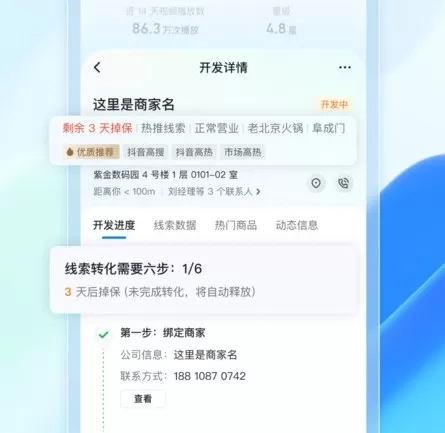Open the 热门商品 tab
The height and width of the screenshot is (433, 445).
[236, 225]
